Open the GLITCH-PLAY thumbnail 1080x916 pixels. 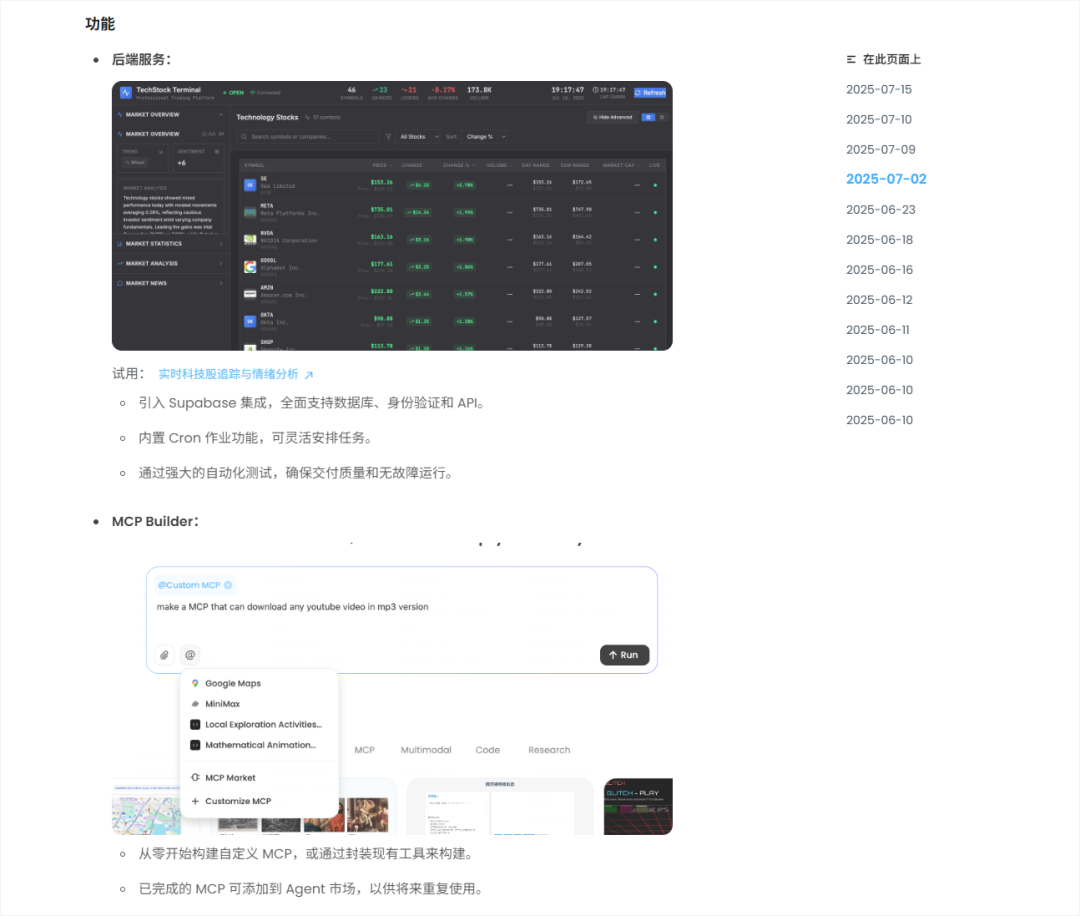[637, 806]
